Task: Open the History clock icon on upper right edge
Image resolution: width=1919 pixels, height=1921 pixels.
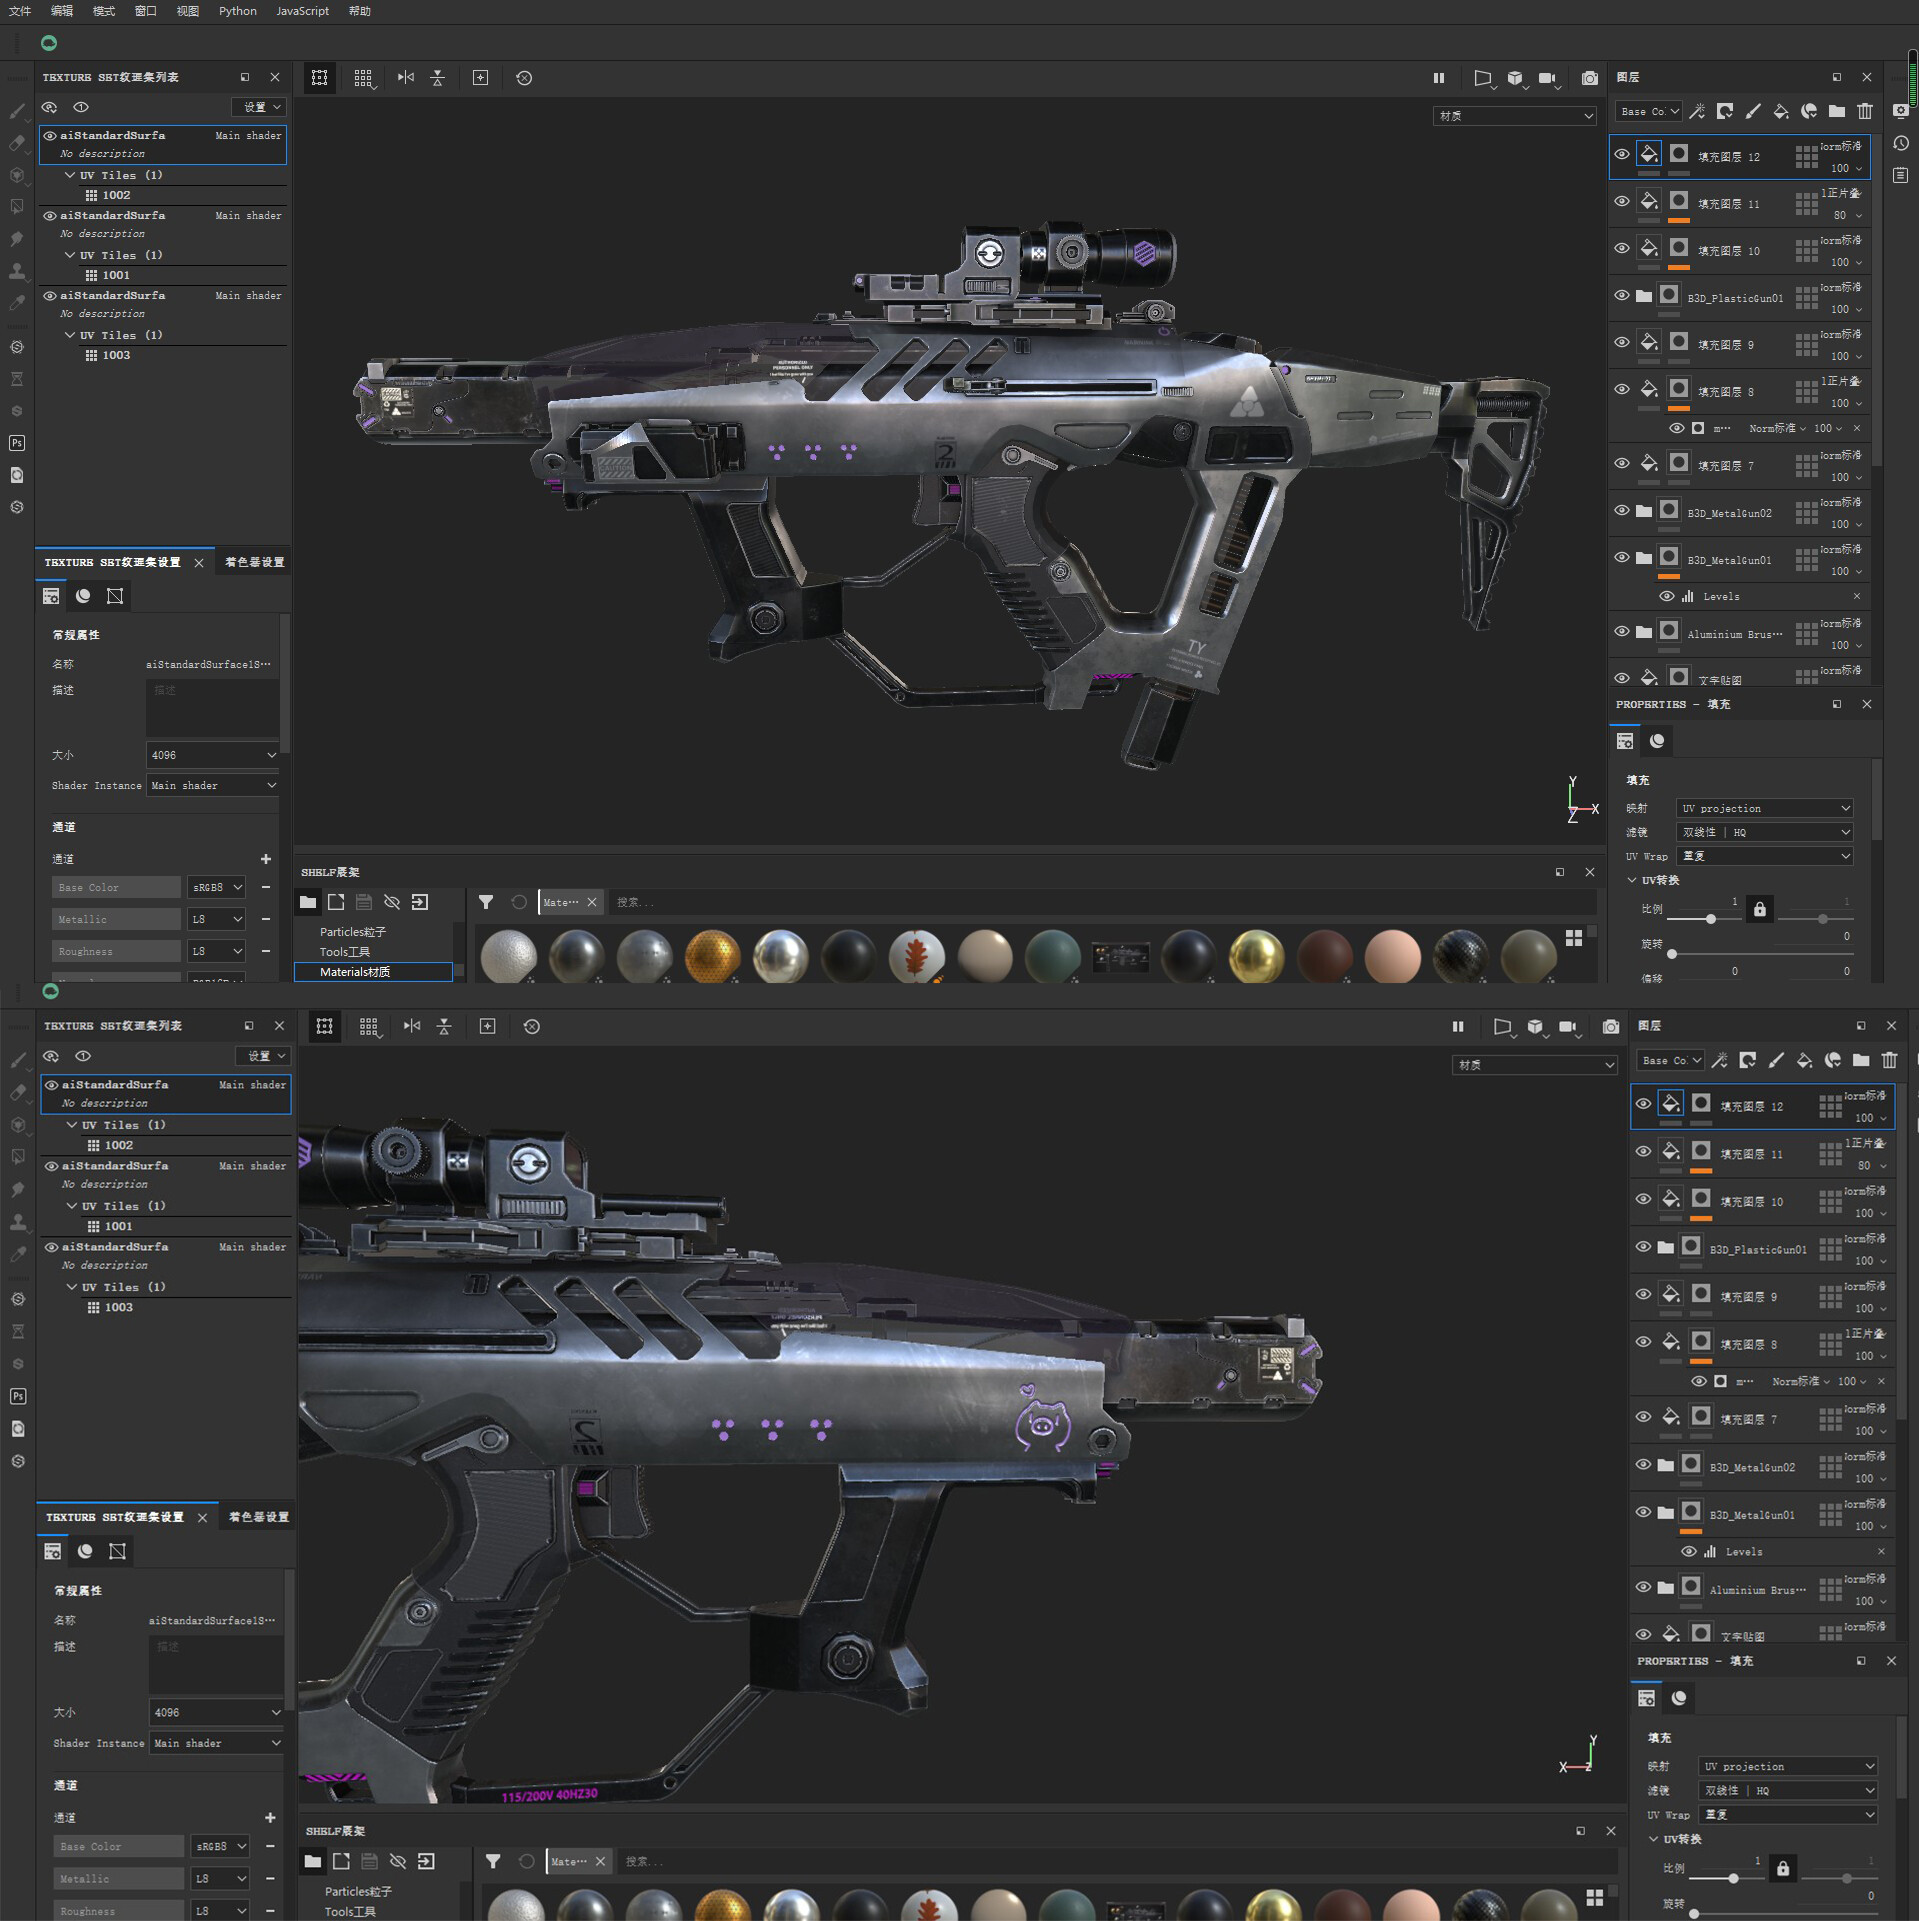Action: pos(1901,143)
